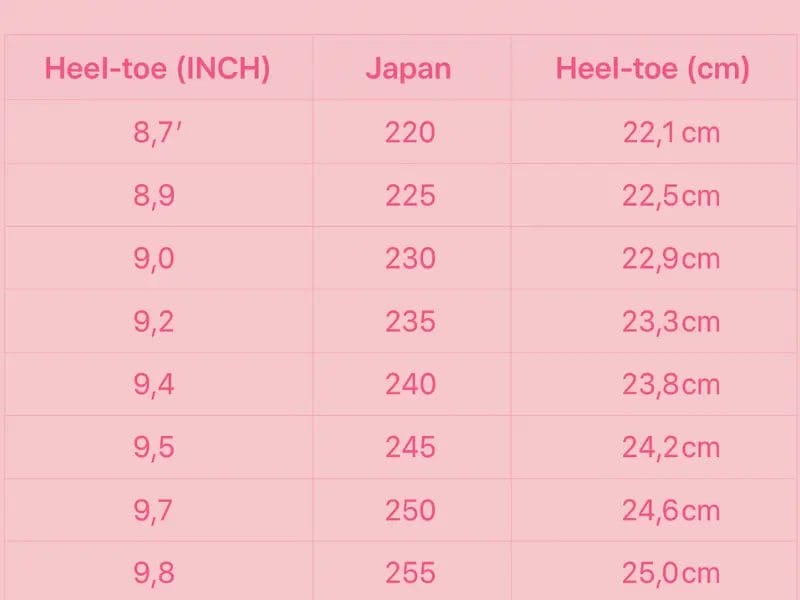This screenshot has height=600, width=800.
Task: Select Japan size 240 cell
Action: pyautogui.click(x=410, y=384)
